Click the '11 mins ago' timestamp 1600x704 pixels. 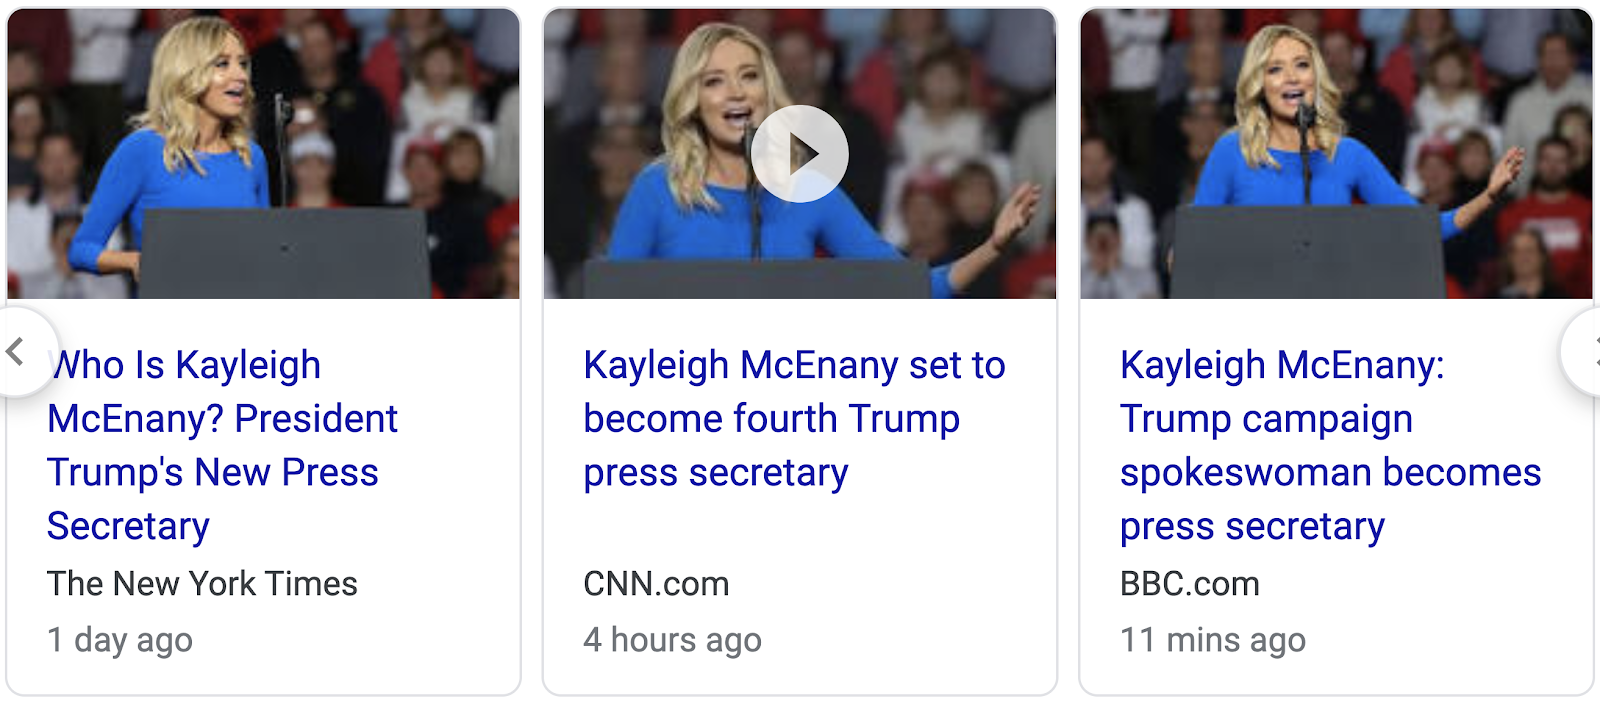(x=1212, y=640)
